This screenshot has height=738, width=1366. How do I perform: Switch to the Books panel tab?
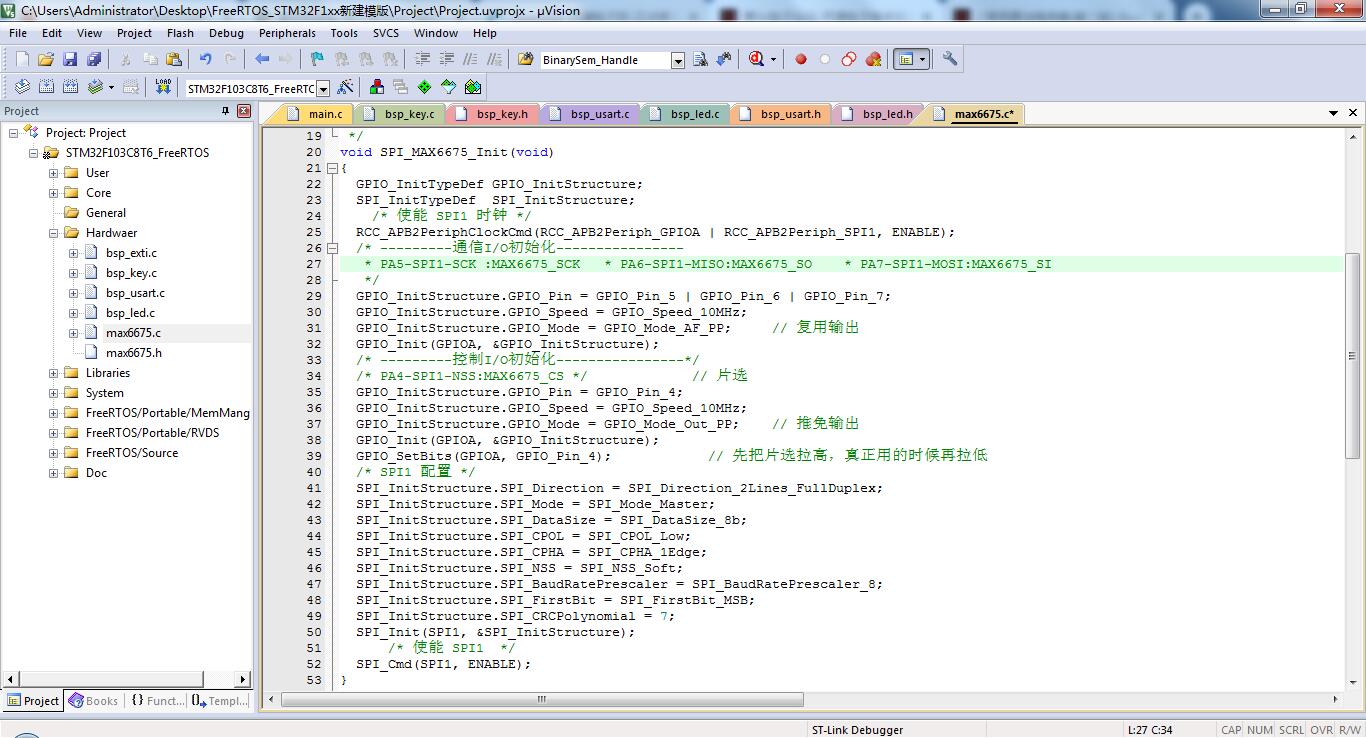coord(93,701)
